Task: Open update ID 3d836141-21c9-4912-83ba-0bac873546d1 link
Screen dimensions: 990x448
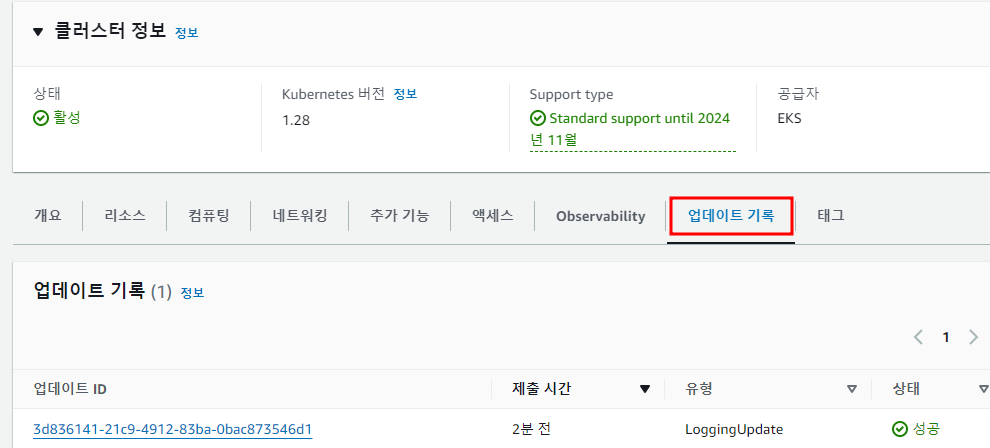Action: [x=172, y=430]
